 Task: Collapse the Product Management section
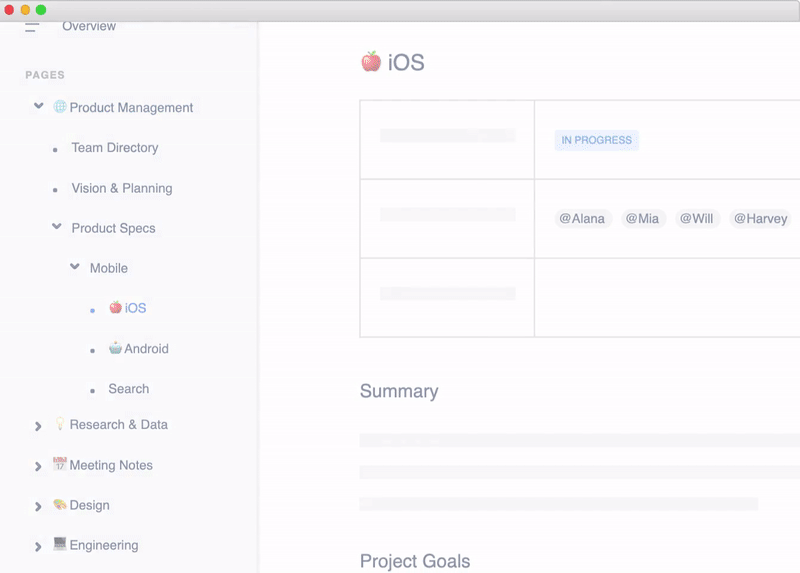39,106
